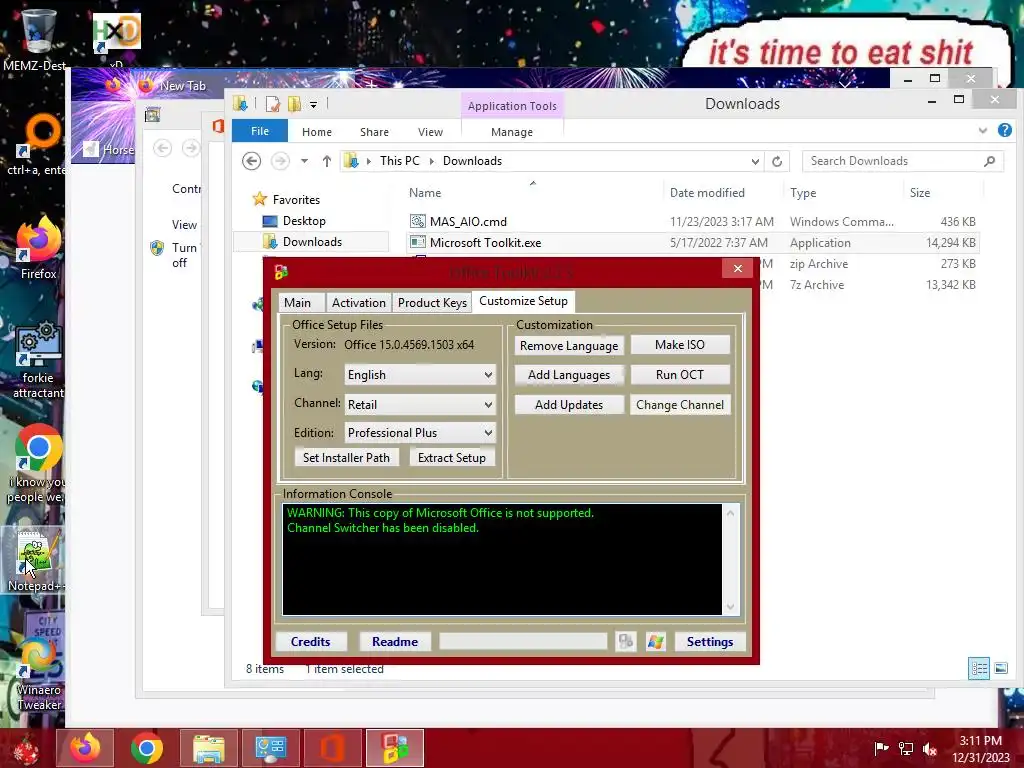
Task: Click Control Panel icon in taskbar
Action: [x=270, y=748]
